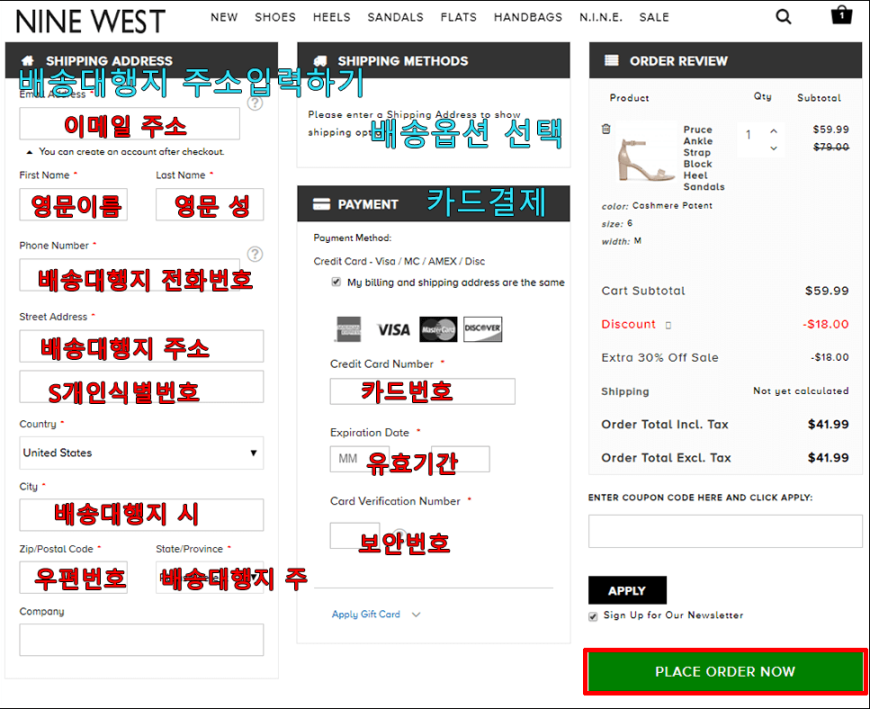Viewport: 870px width, 709px height.
Task: Focus the Credit Card Number field
Action: click(423, 392)
